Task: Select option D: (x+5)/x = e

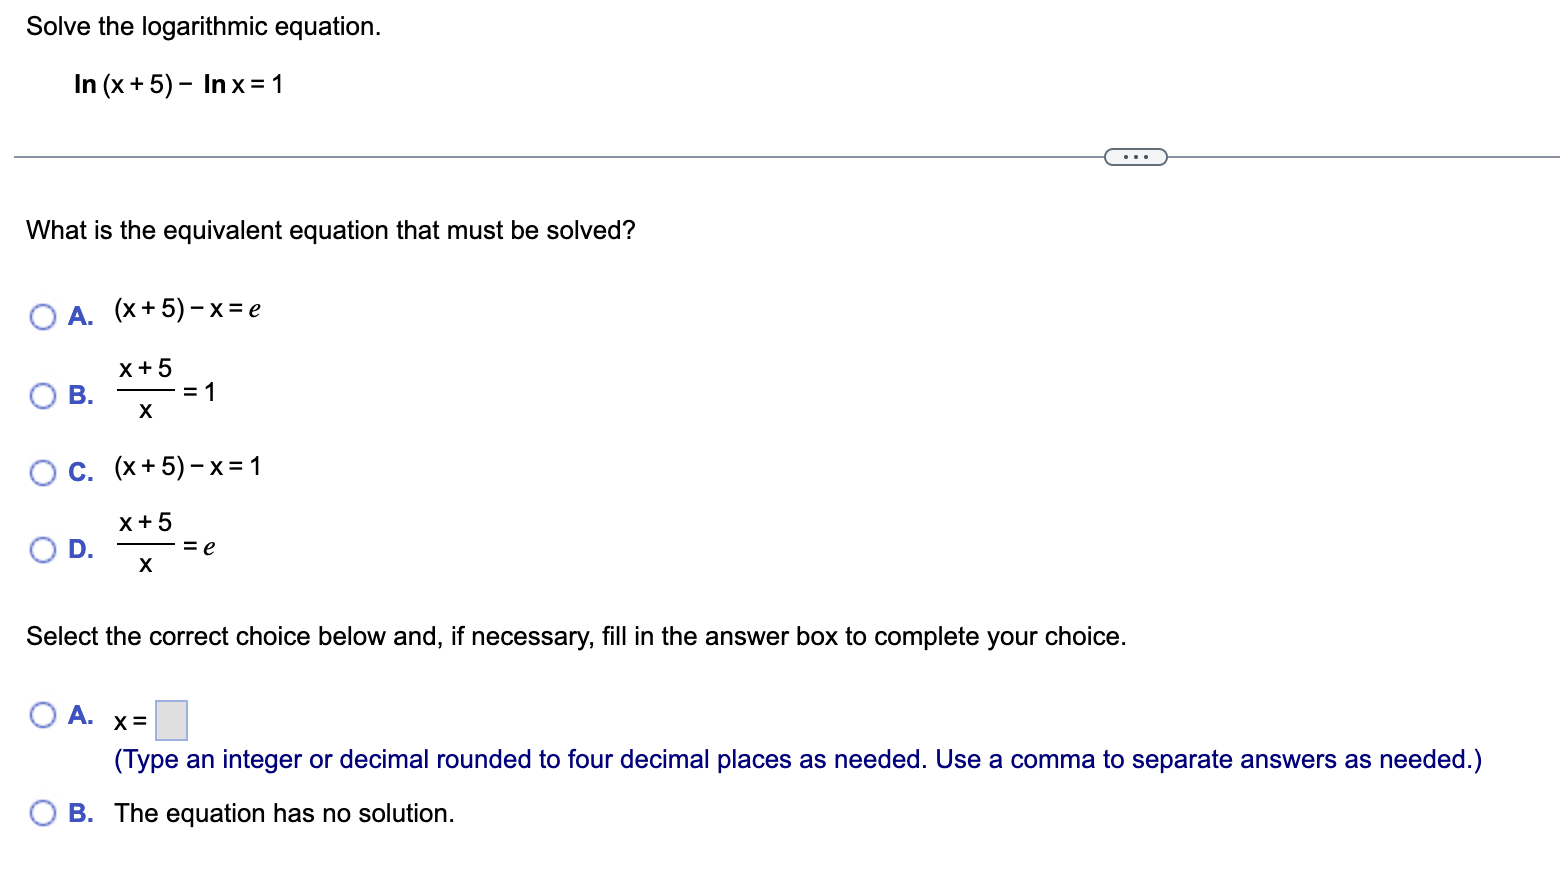Action: (x=43, y=550)
